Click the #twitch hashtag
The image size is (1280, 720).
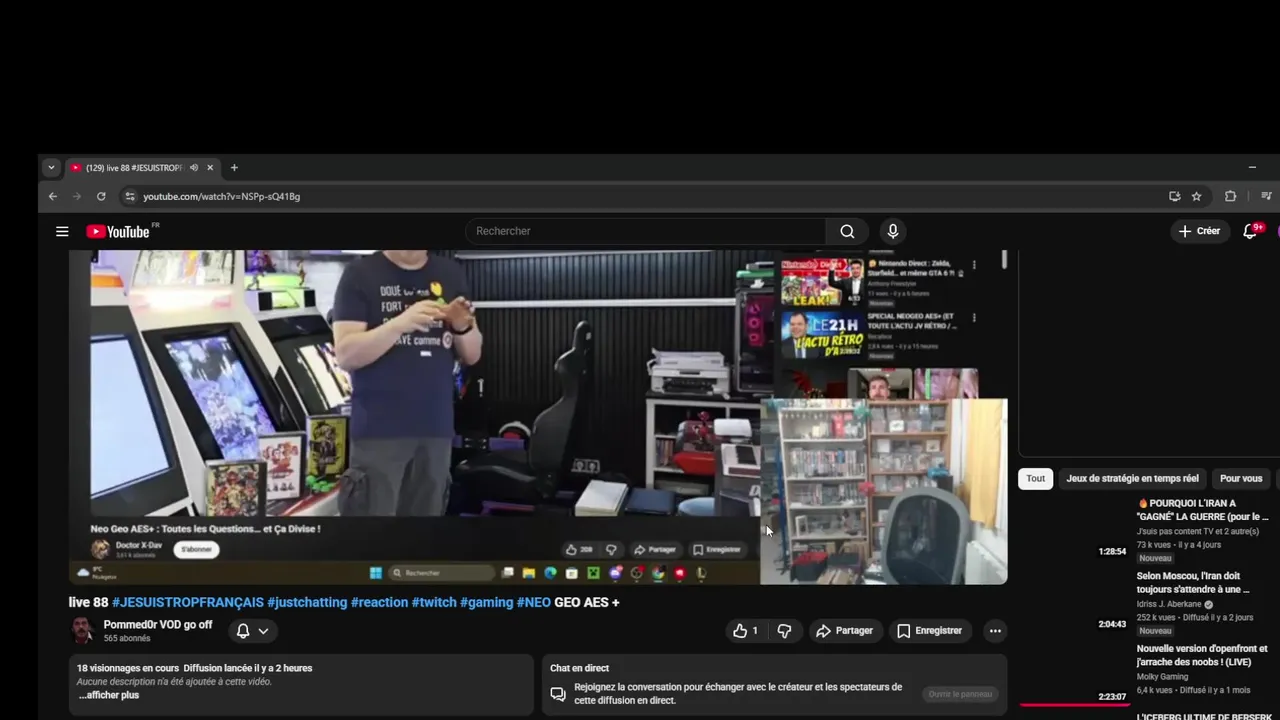click(x=434, y=602)
